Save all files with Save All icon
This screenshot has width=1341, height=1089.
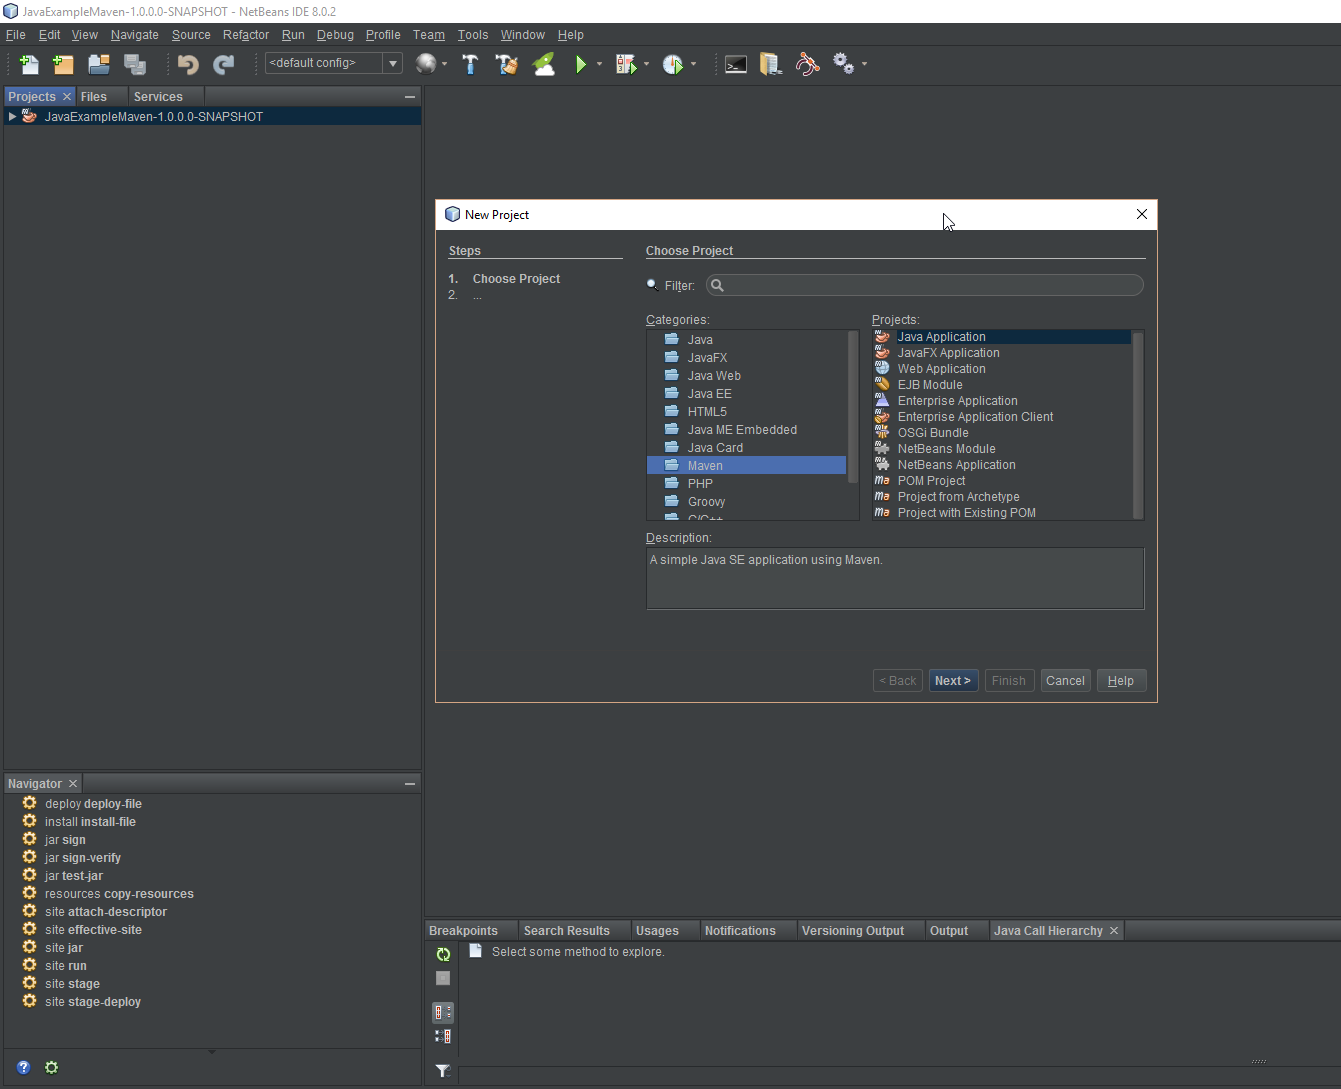tap(135, 63)
